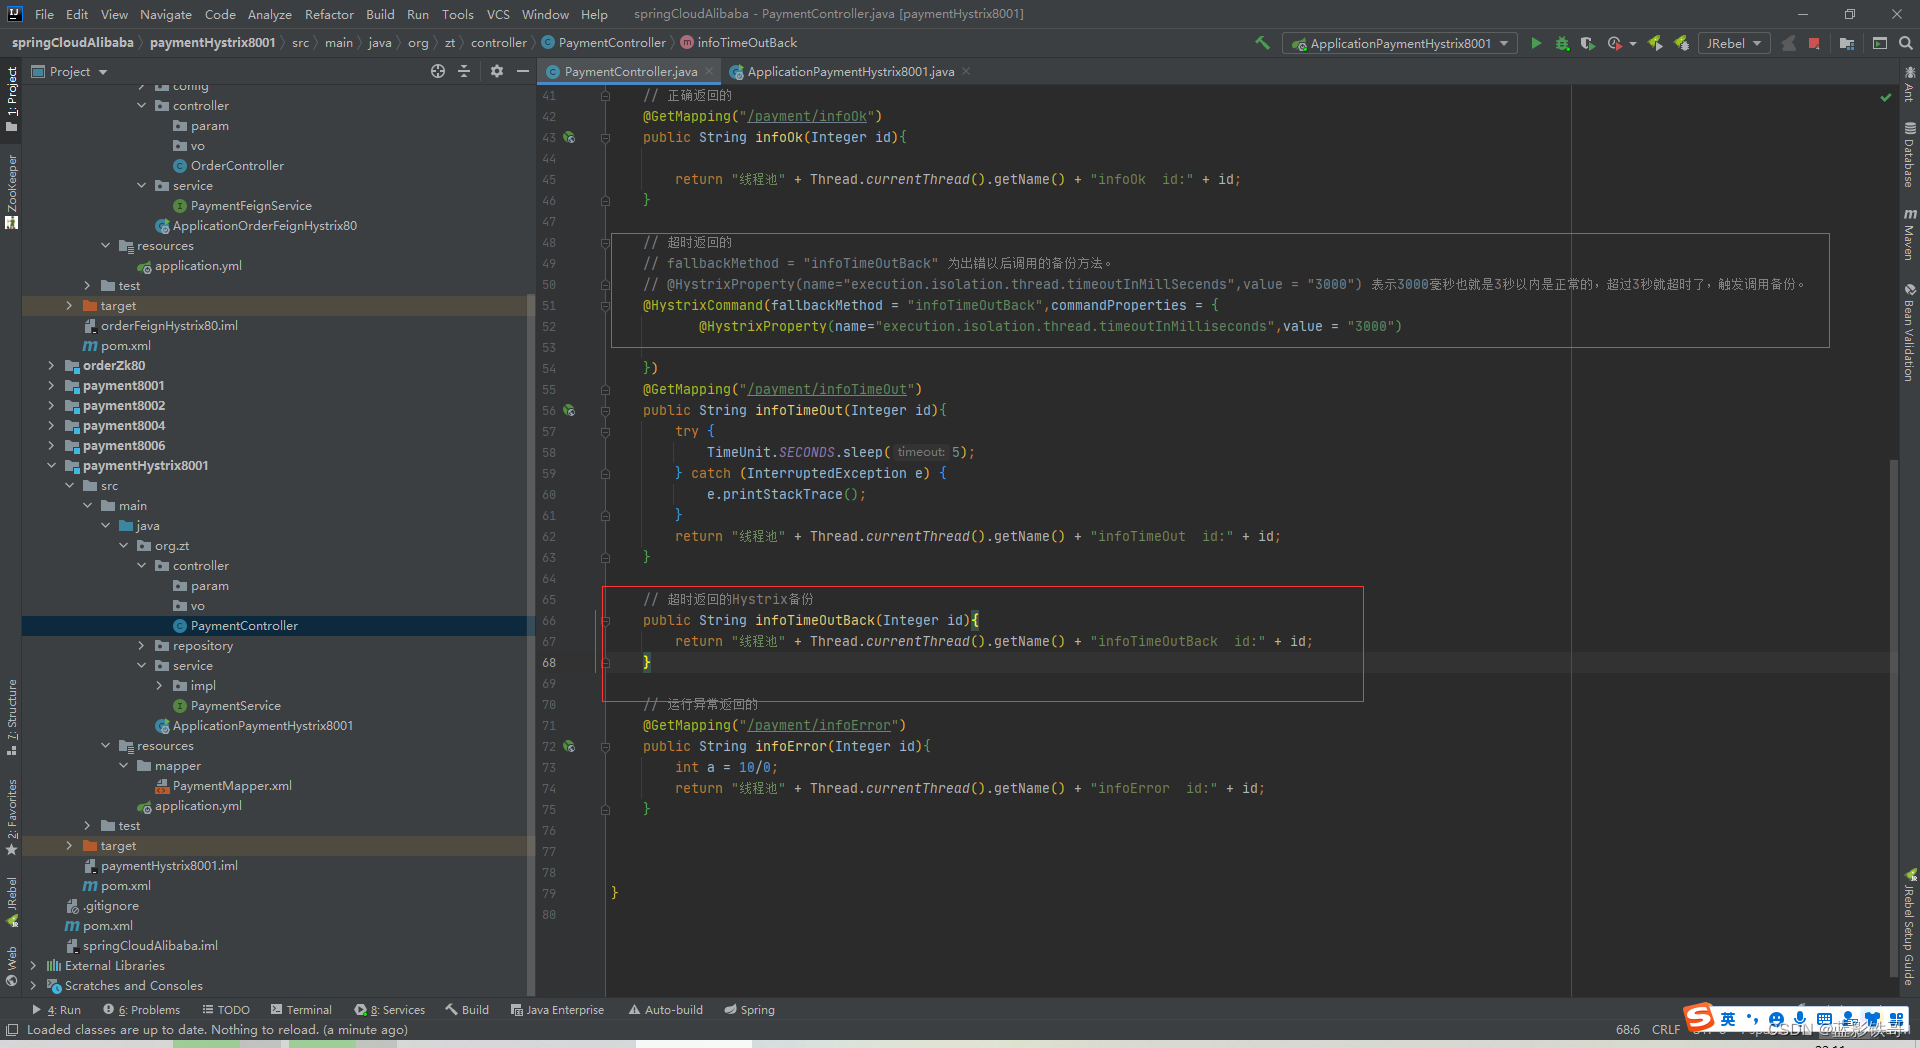The height and width of the screenshot is (1048, 1920).
Task: Open /payment/infoTimeOut mapping link
Action: click(x=827, y=389)
